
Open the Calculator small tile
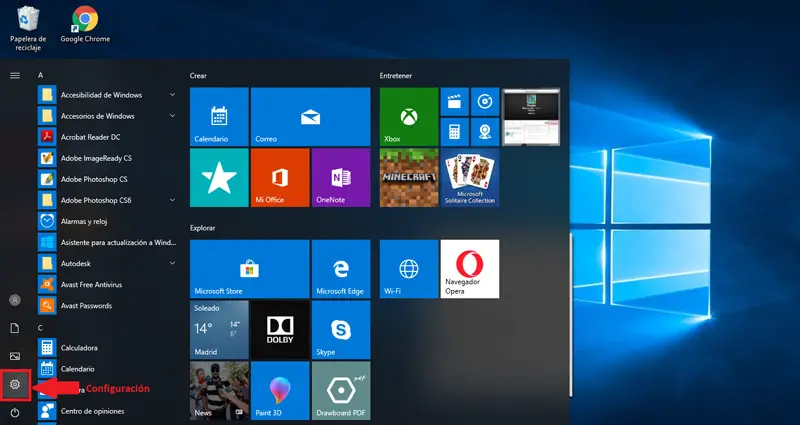click(454, 132)
